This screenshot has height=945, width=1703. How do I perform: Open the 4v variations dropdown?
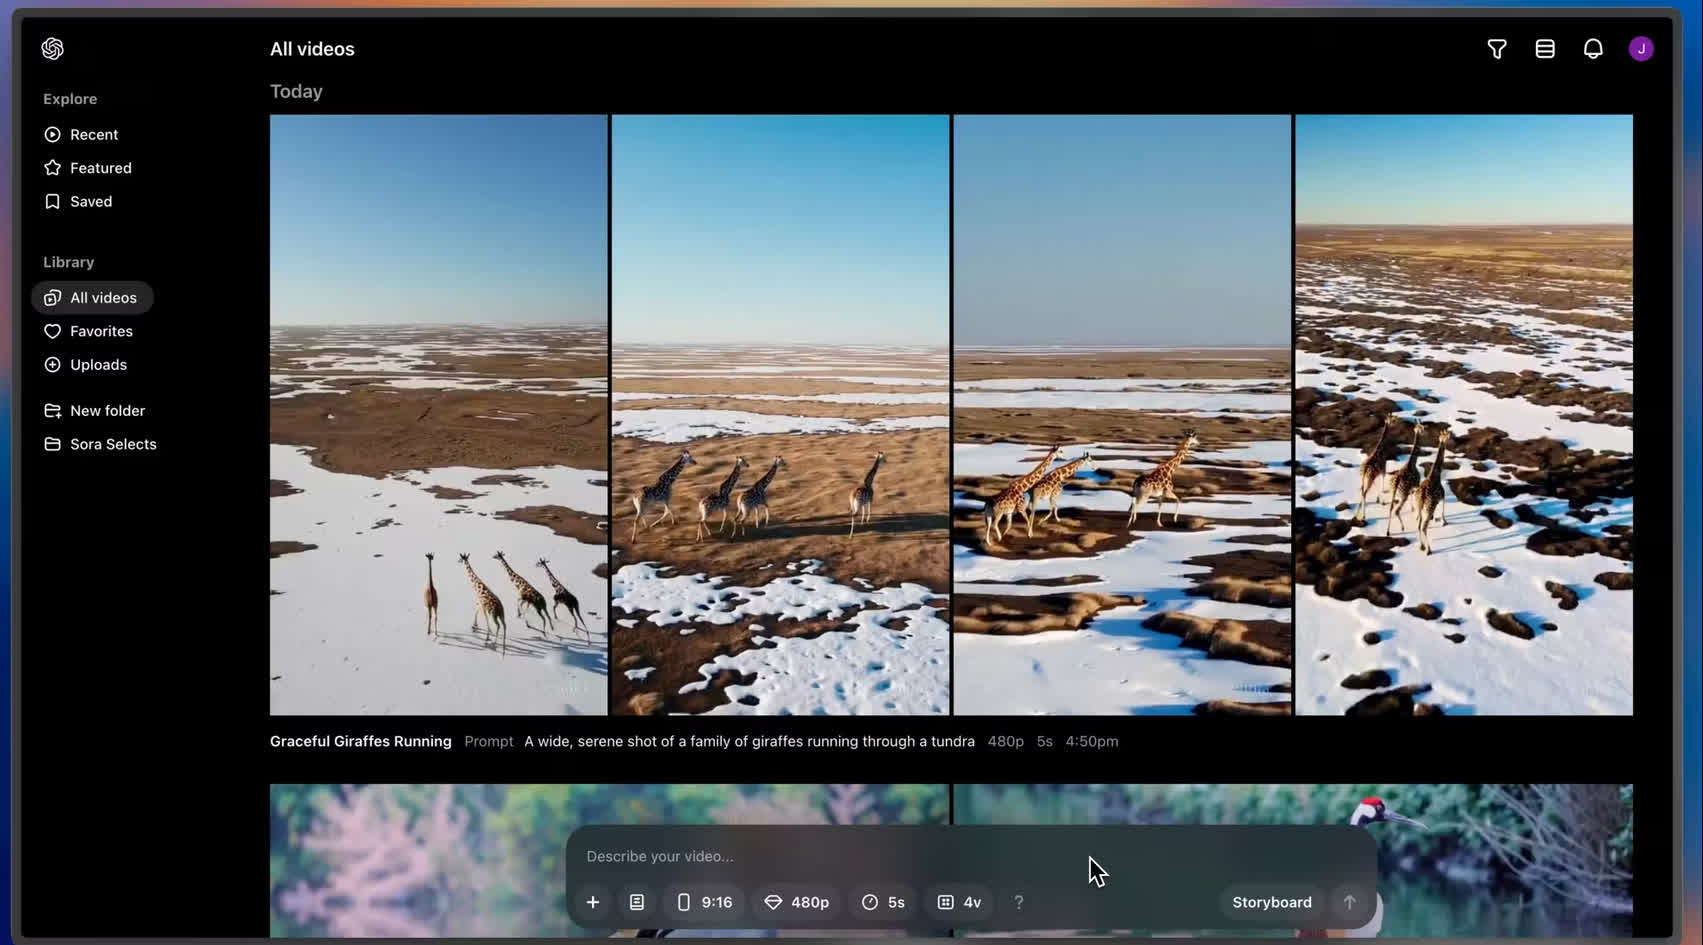click(959, 902)
